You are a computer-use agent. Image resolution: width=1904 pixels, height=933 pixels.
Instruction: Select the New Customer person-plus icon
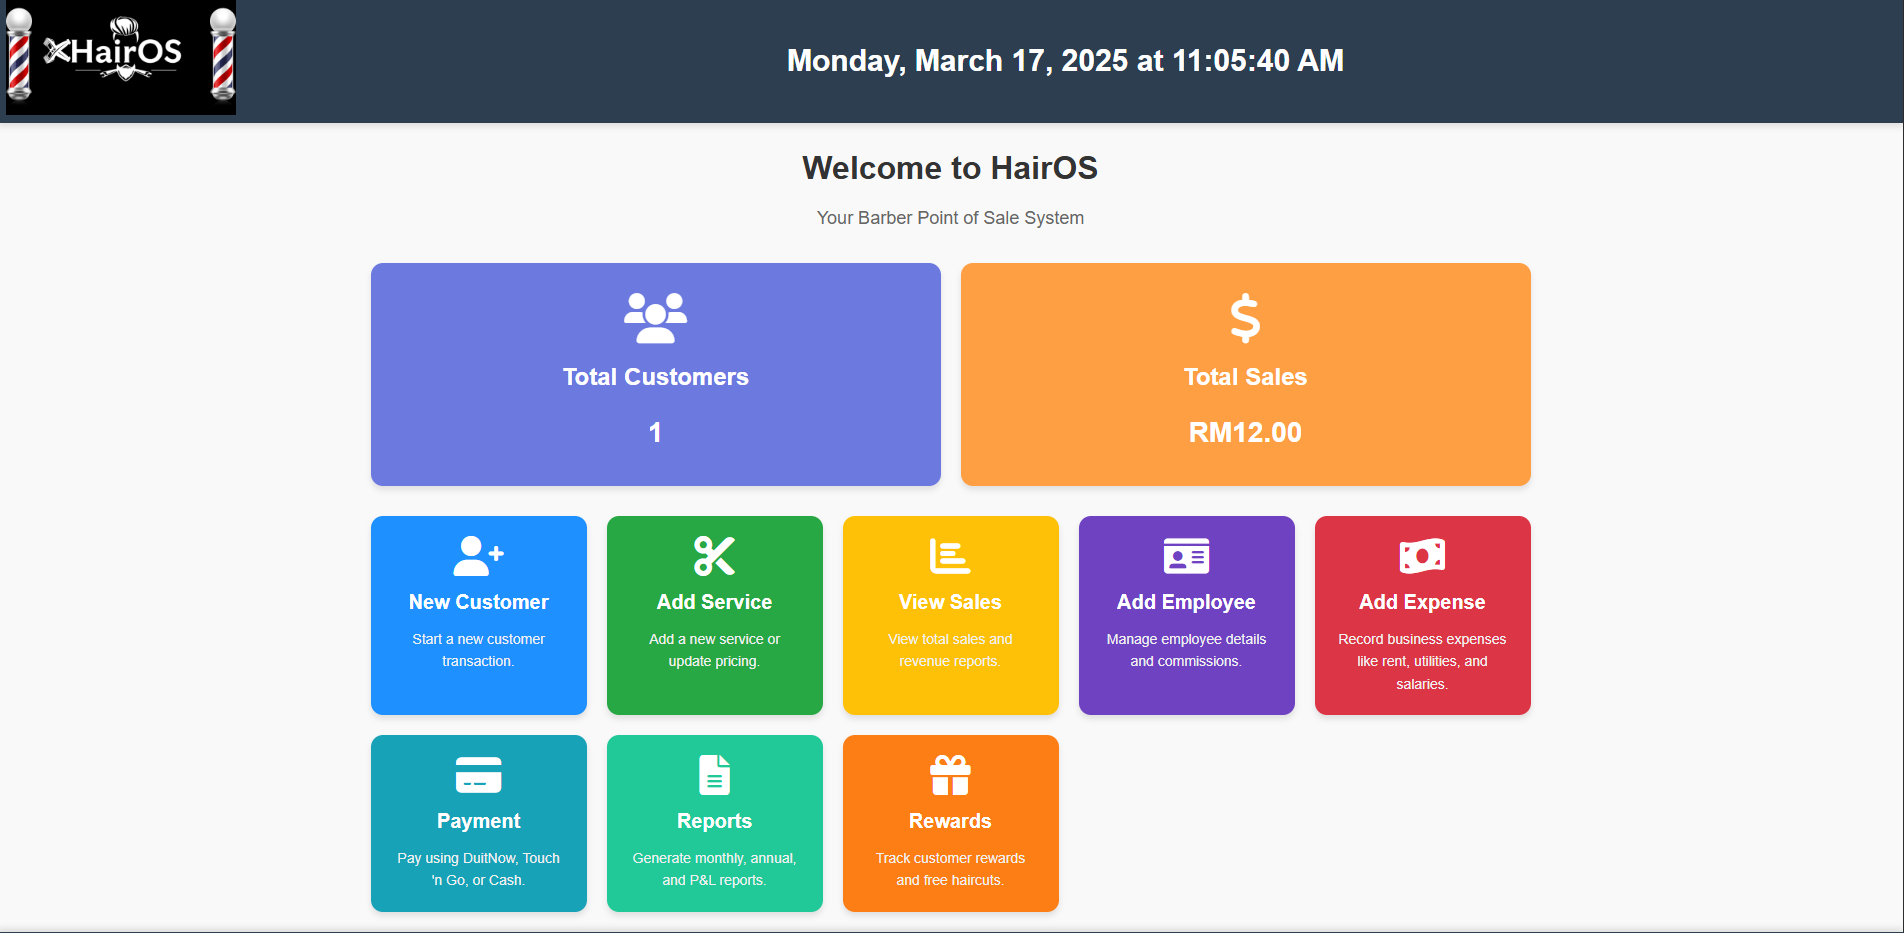(478, 556)
